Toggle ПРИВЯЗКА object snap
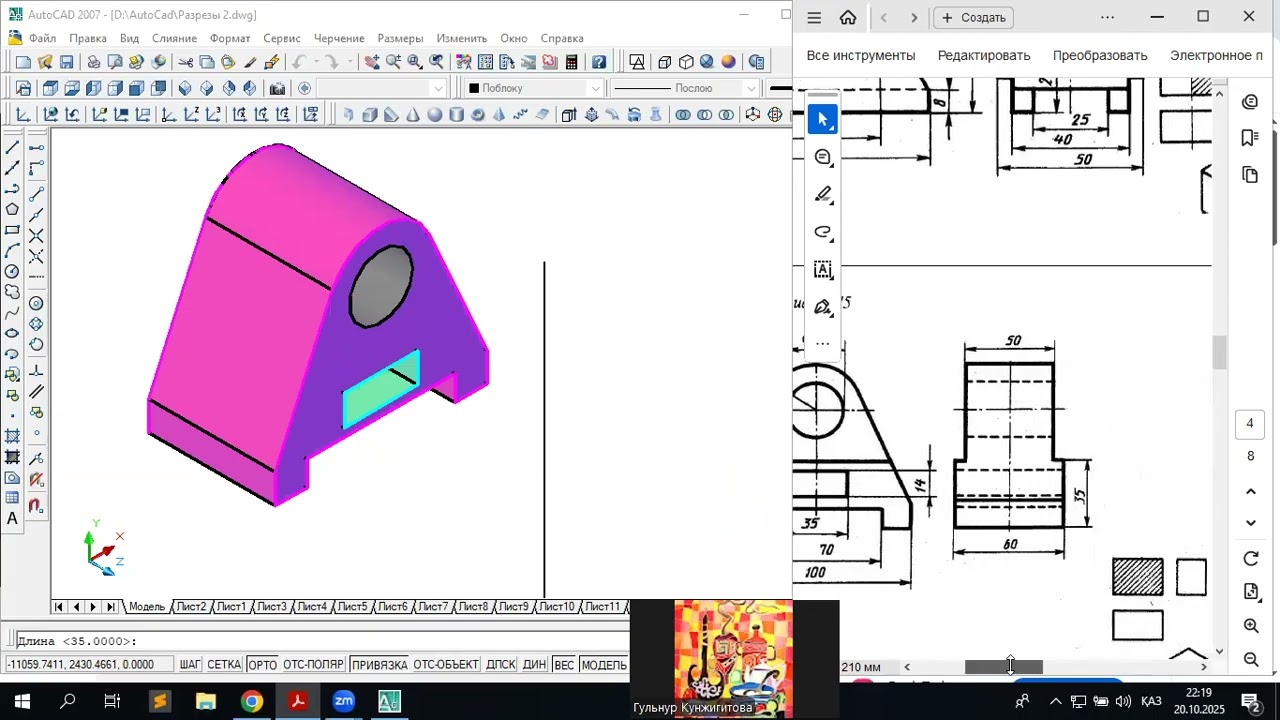The width and height of the screenshot is (1280, 720). 379,665
